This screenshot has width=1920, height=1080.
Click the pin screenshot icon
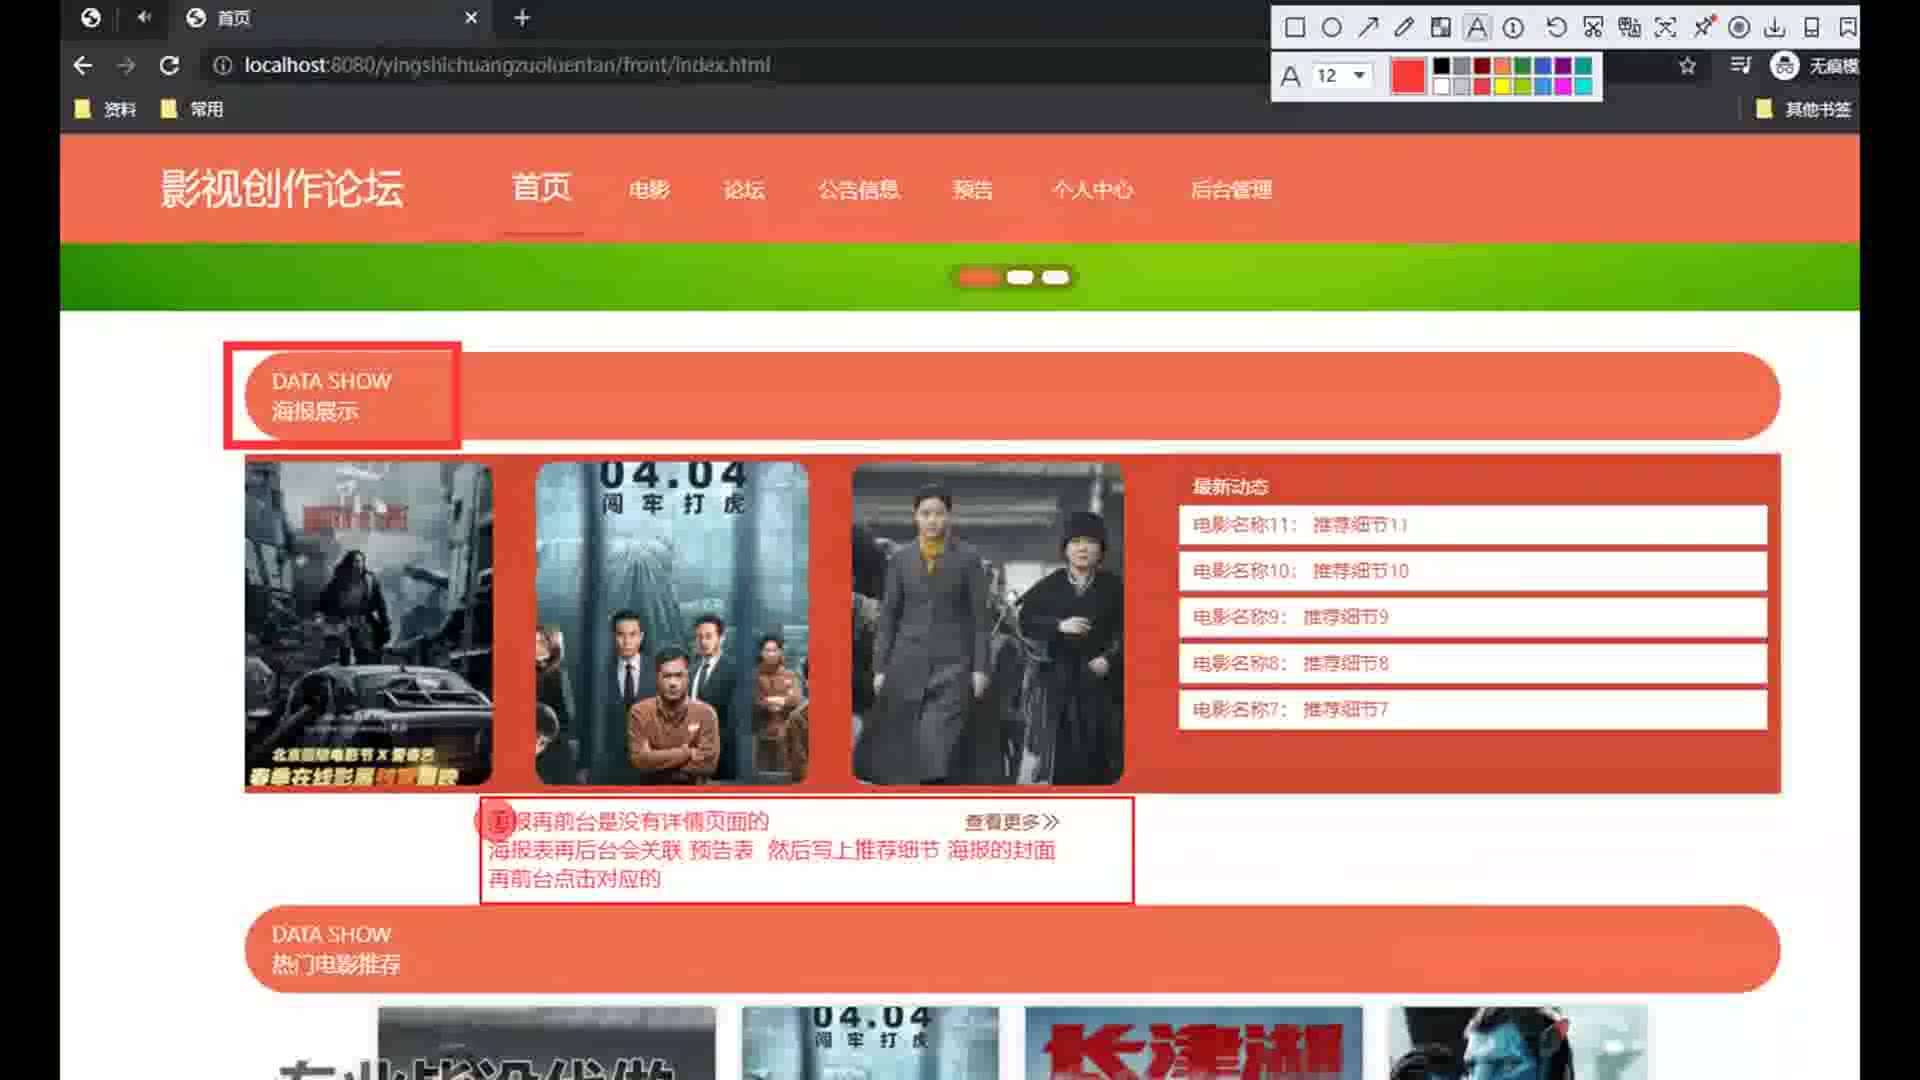pyautogui.click(x=1703, y=27)
